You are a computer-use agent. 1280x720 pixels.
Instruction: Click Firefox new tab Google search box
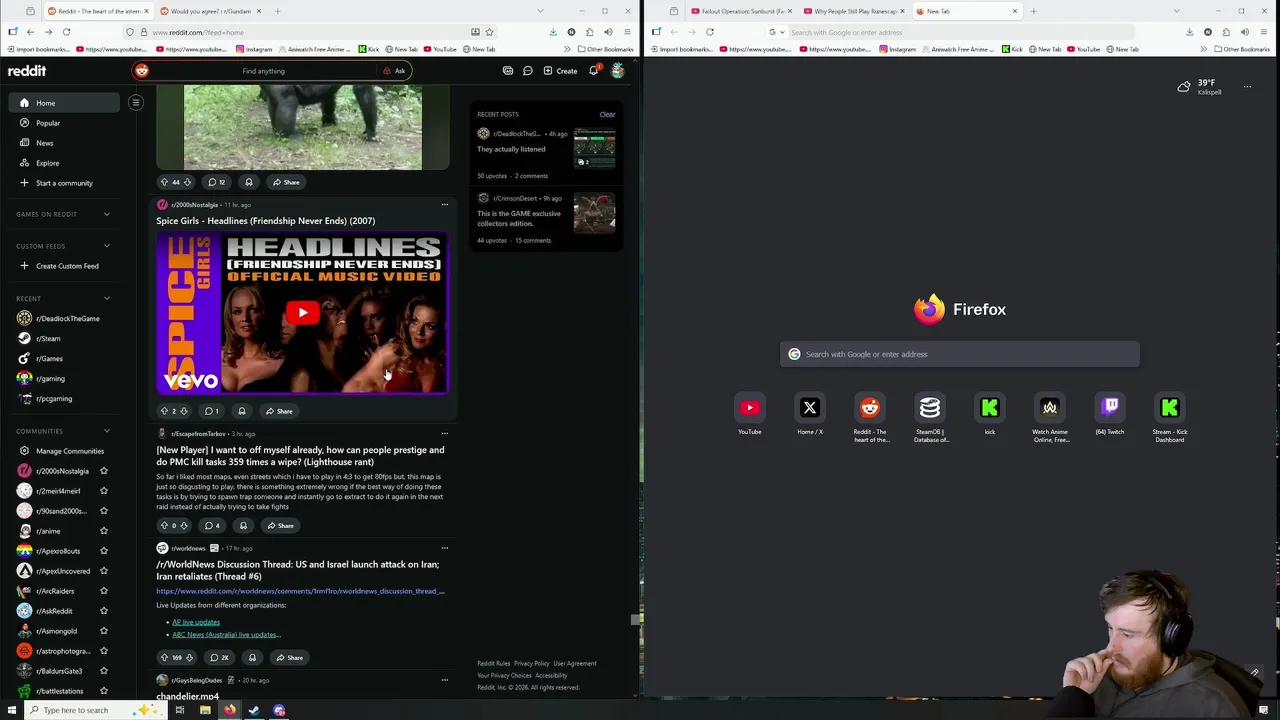[960, 354]
